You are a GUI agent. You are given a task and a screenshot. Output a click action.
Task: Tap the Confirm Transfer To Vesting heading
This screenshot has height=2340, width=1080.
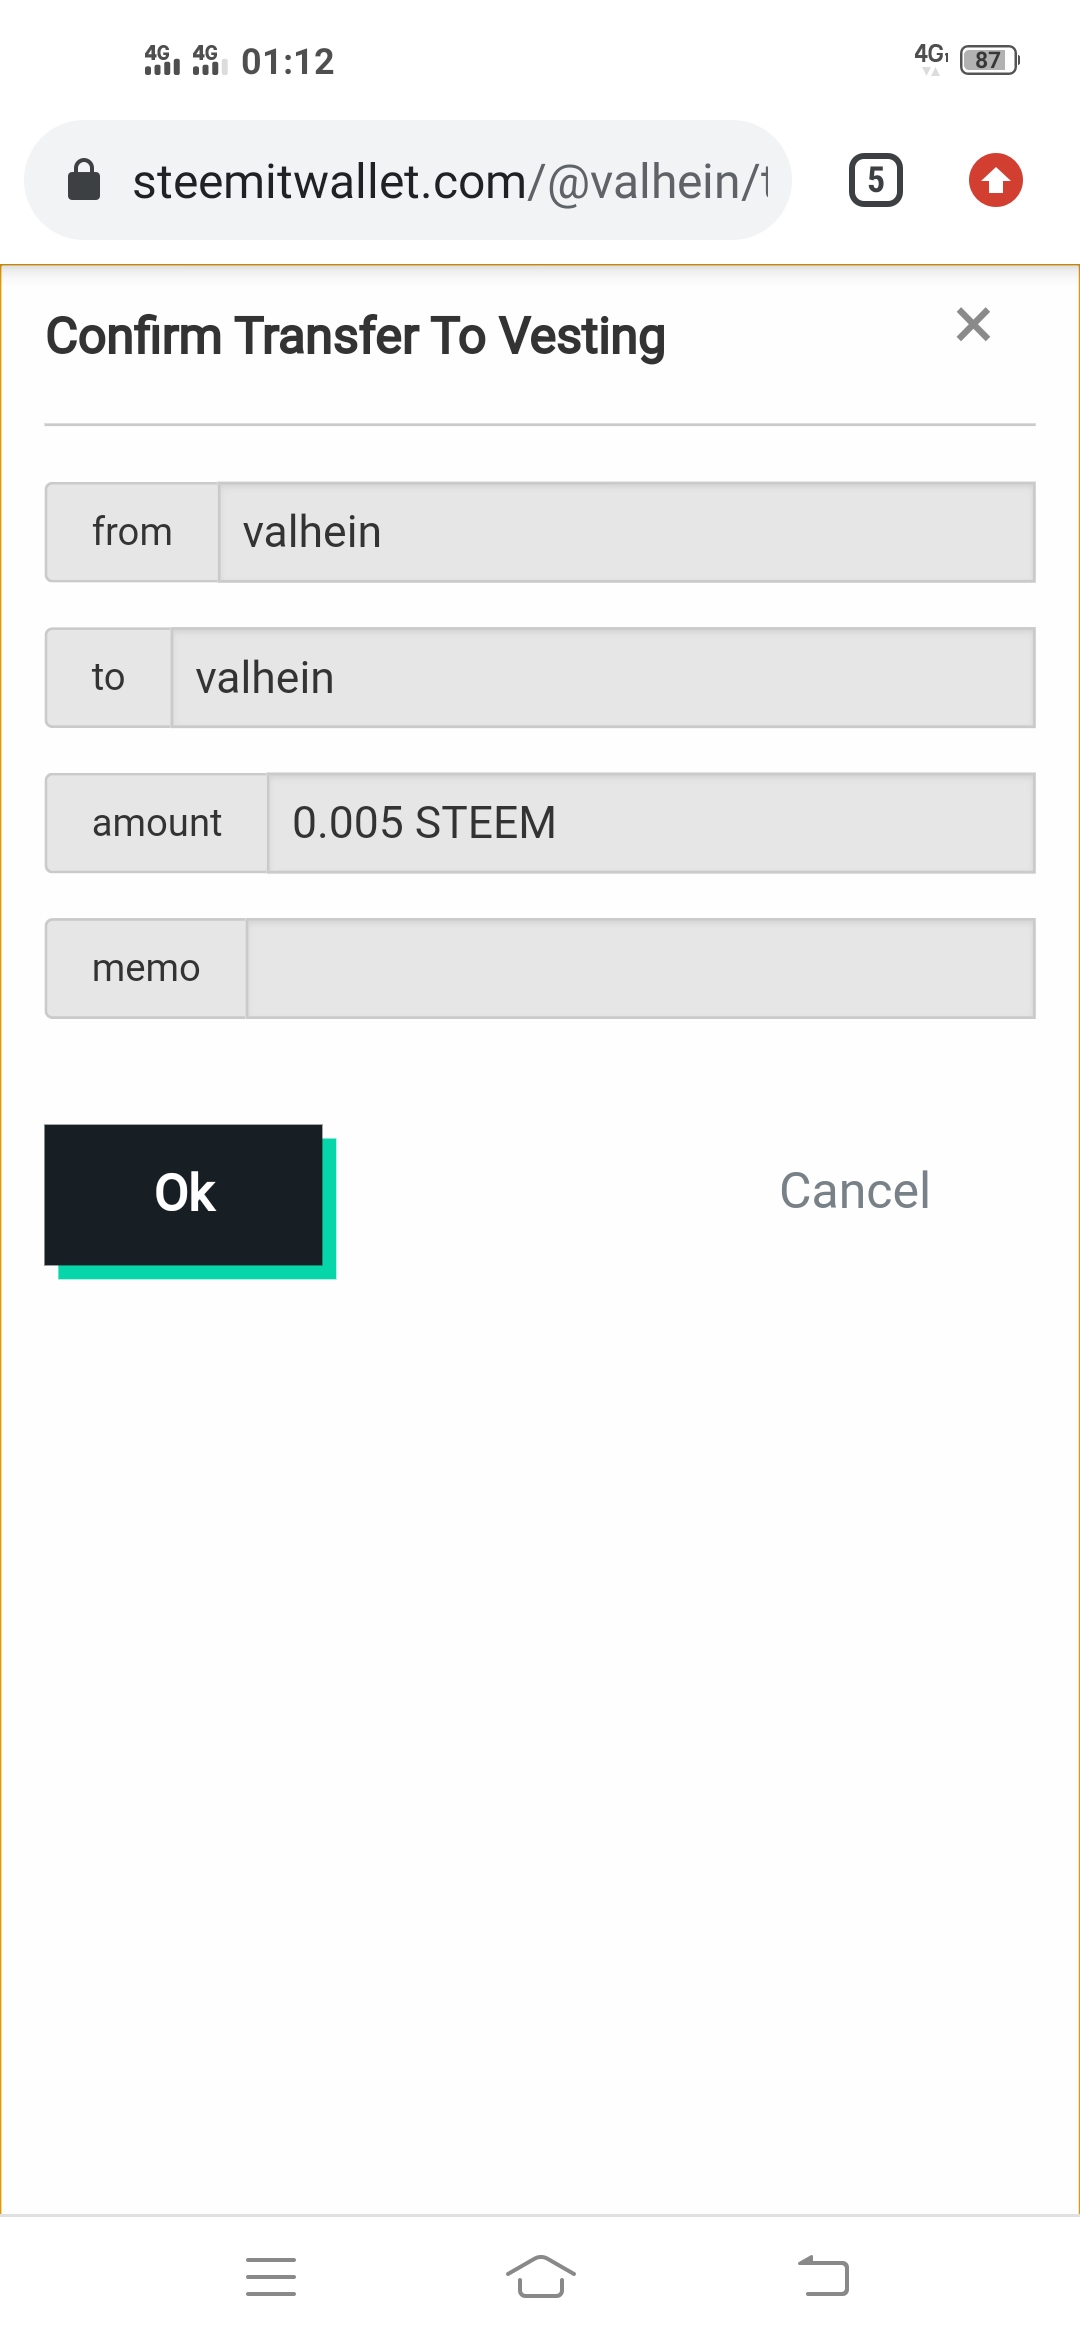356,337
